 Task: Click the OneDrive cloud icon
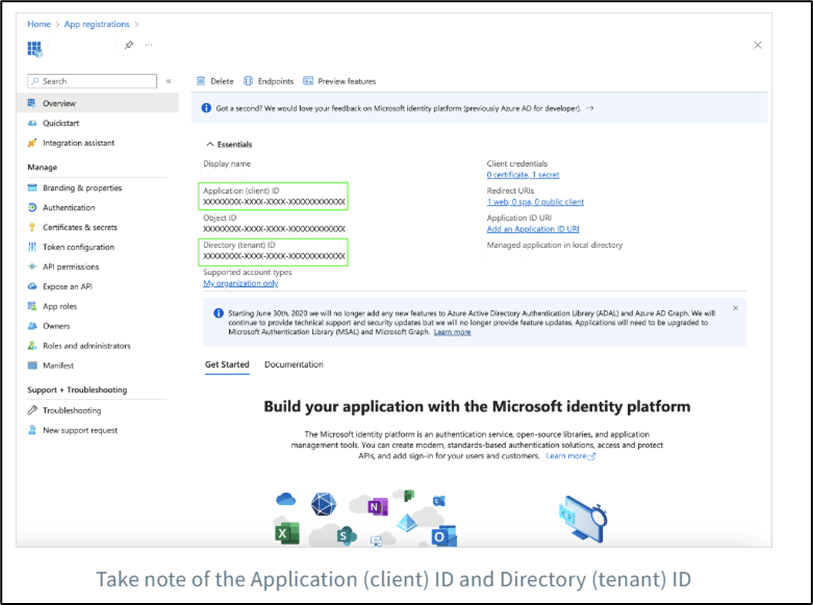[x=286, y=499]
